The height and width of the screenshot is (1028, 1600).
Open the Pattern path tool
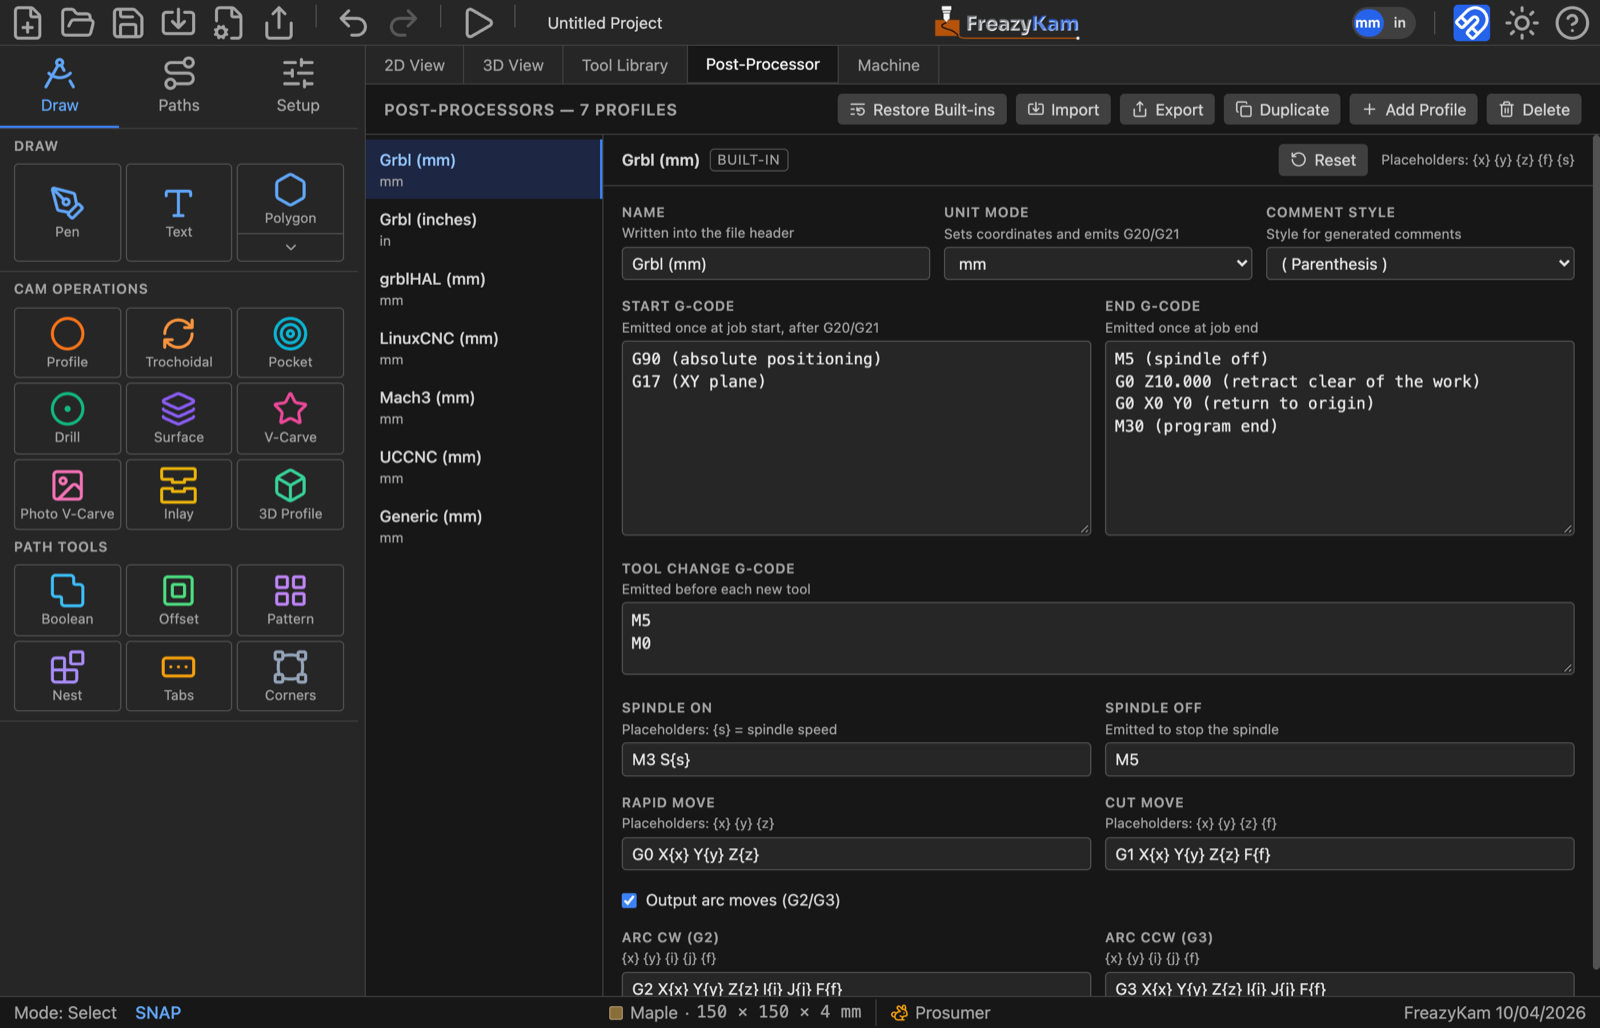click(x=290, y=600)
